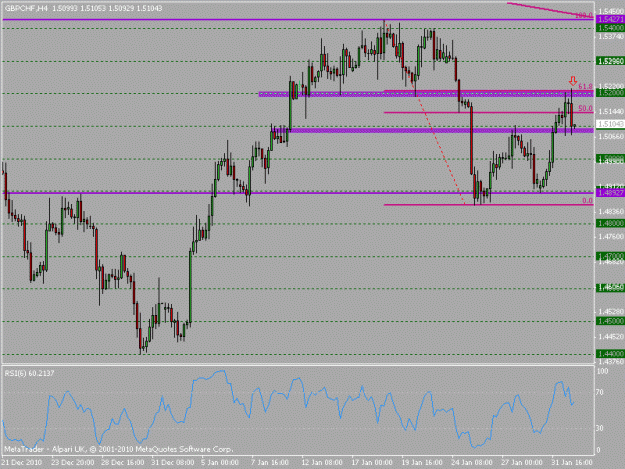Select the purple 1.48927 price label

click(611, 193)
